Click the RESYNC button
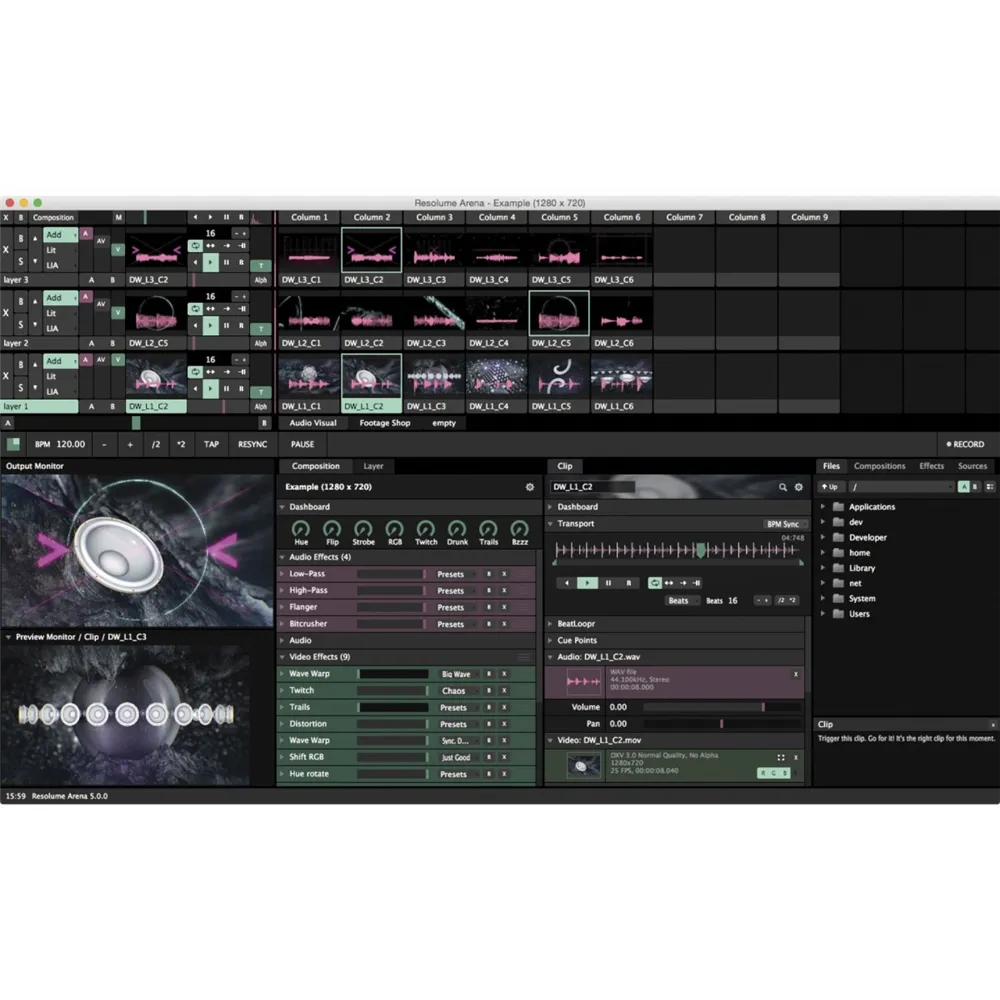 252,444
